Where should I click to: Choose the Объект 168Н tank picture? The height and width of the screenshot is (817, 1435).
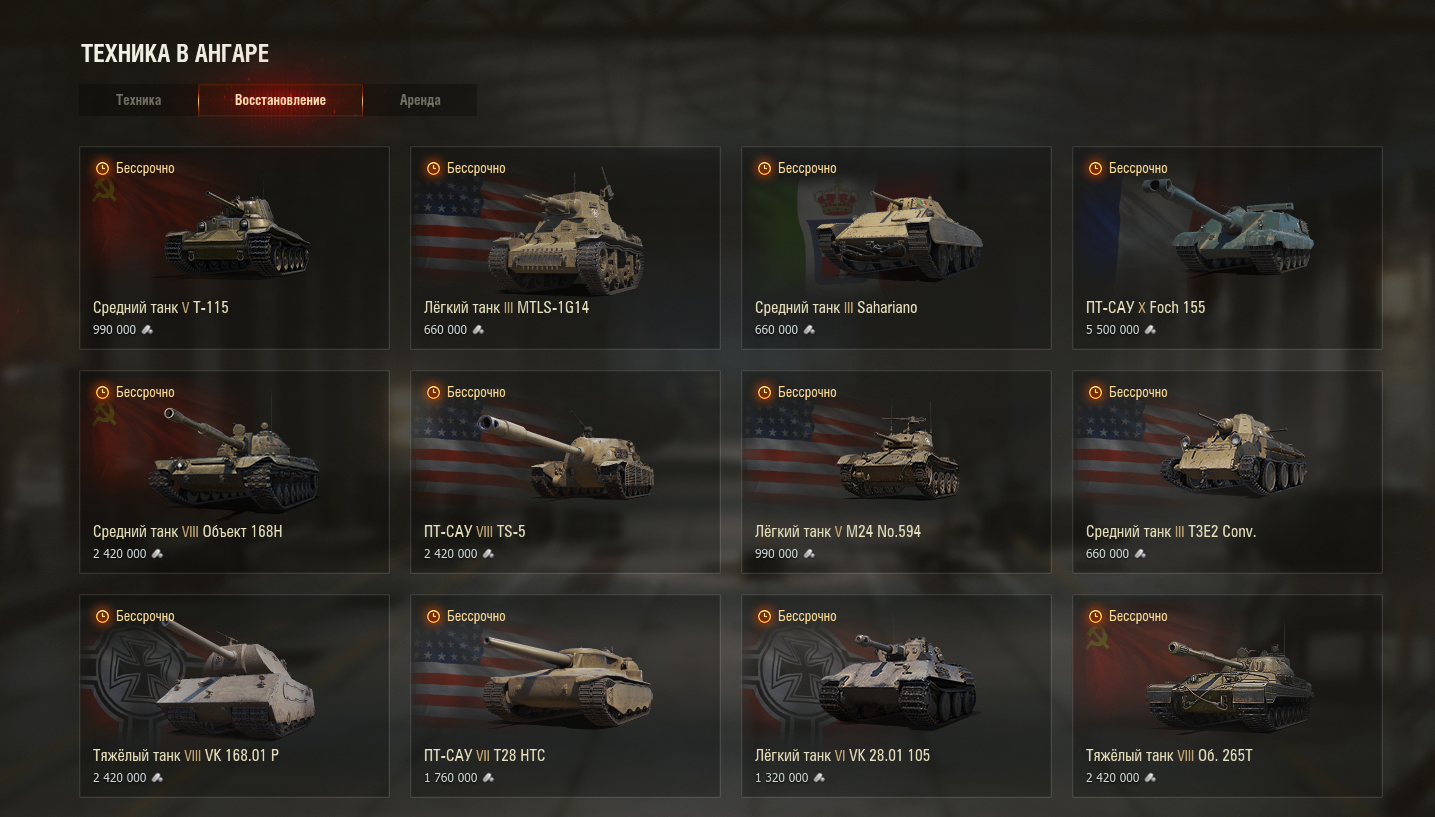(x=237, y=458)
